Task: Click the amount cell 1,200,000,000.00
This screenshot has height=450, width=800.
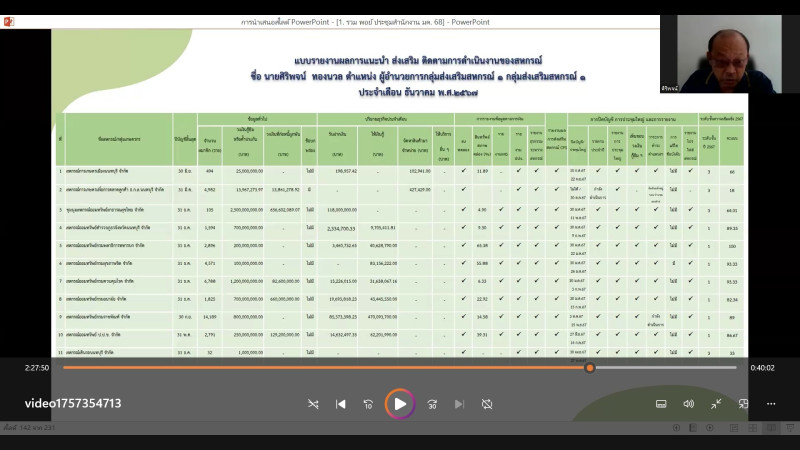Action: (x=246, y=281)
